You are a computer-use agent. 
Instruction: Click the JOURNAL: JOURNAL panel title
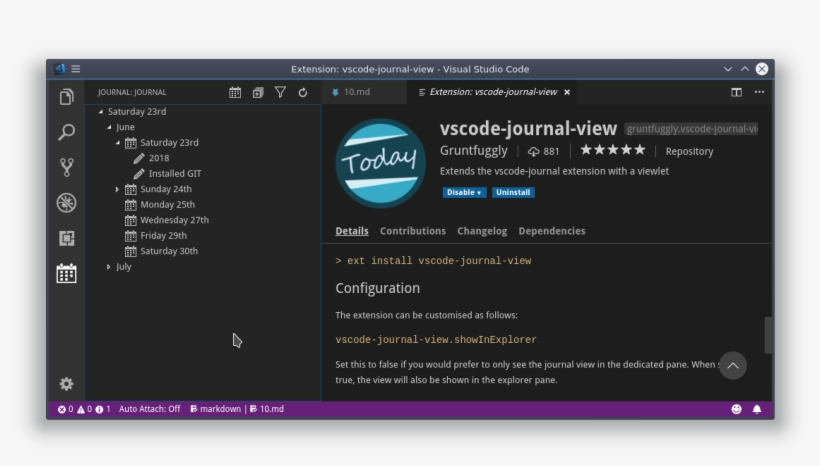[x=132, y=92]
